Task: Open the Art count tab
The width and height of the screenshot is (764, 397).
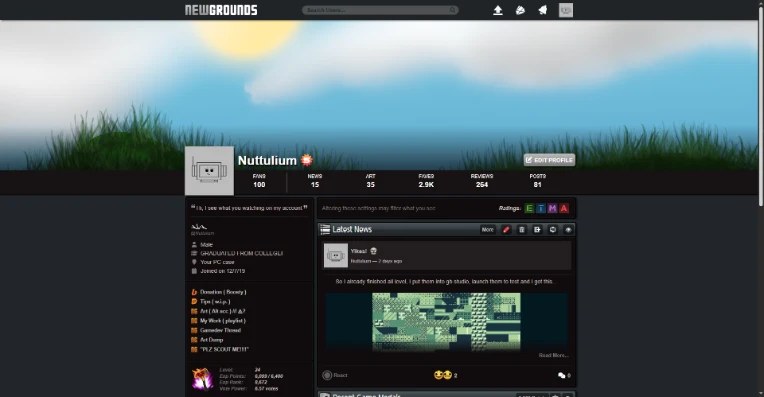Action: tap(370, 181)
